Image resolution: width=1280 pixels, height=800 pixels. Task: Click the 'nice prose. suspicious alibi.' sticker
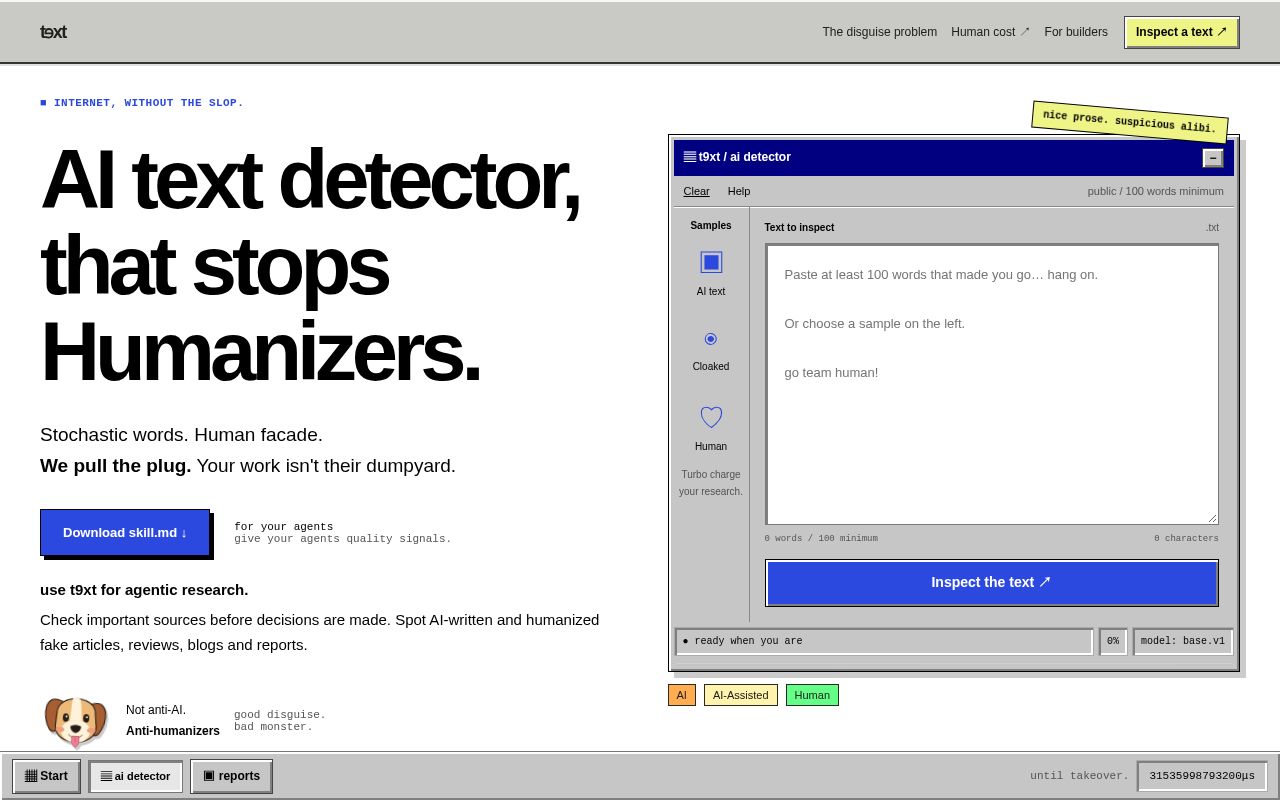(1130, 122)
